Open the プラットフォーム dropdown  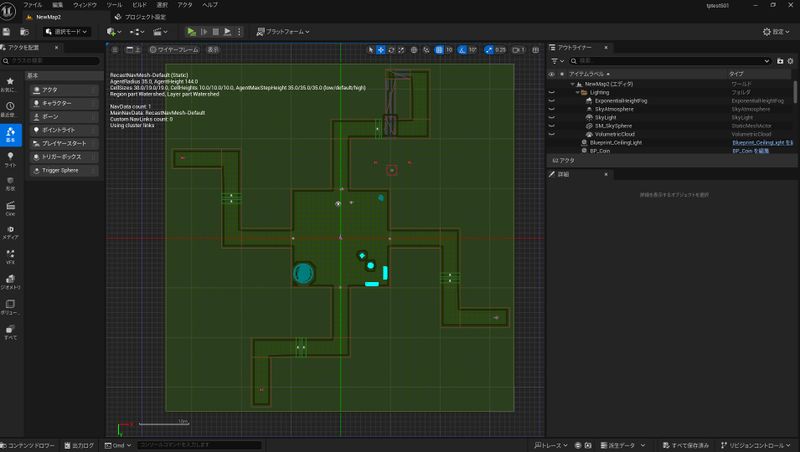point(283,32)
